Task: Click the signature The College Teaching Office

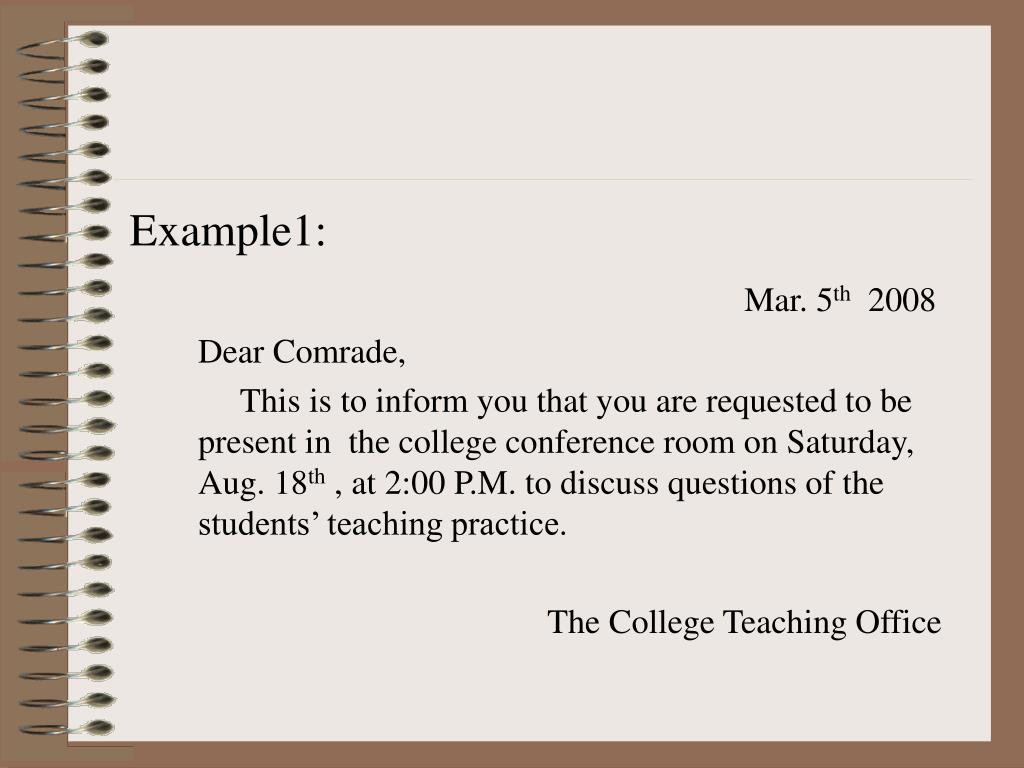Action: coord(744,622)
